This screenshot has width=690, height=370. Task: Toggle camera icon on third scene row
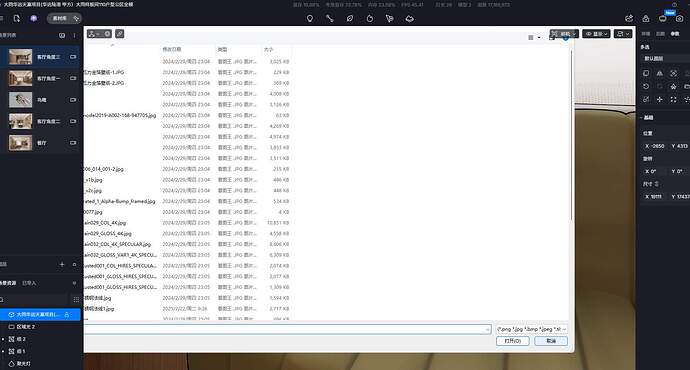pyautogui.click(x=73, y=100)
